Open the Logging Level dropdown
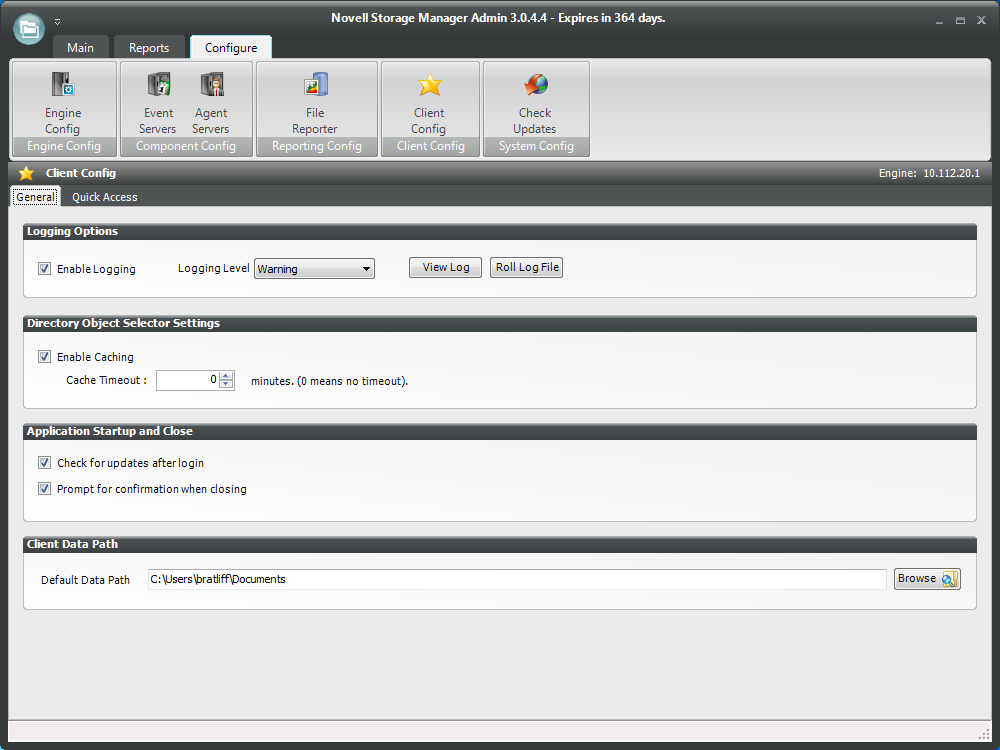 (x=314, y=268)
